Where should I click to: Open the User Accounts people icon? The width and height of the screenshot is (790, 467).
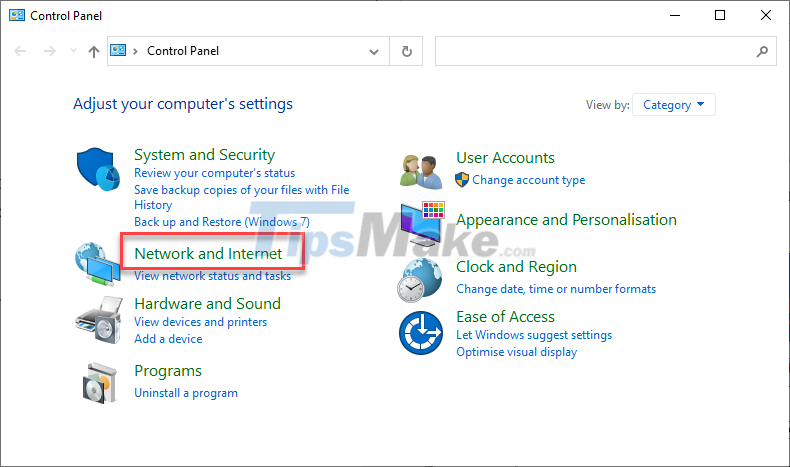tap(421, 172)
